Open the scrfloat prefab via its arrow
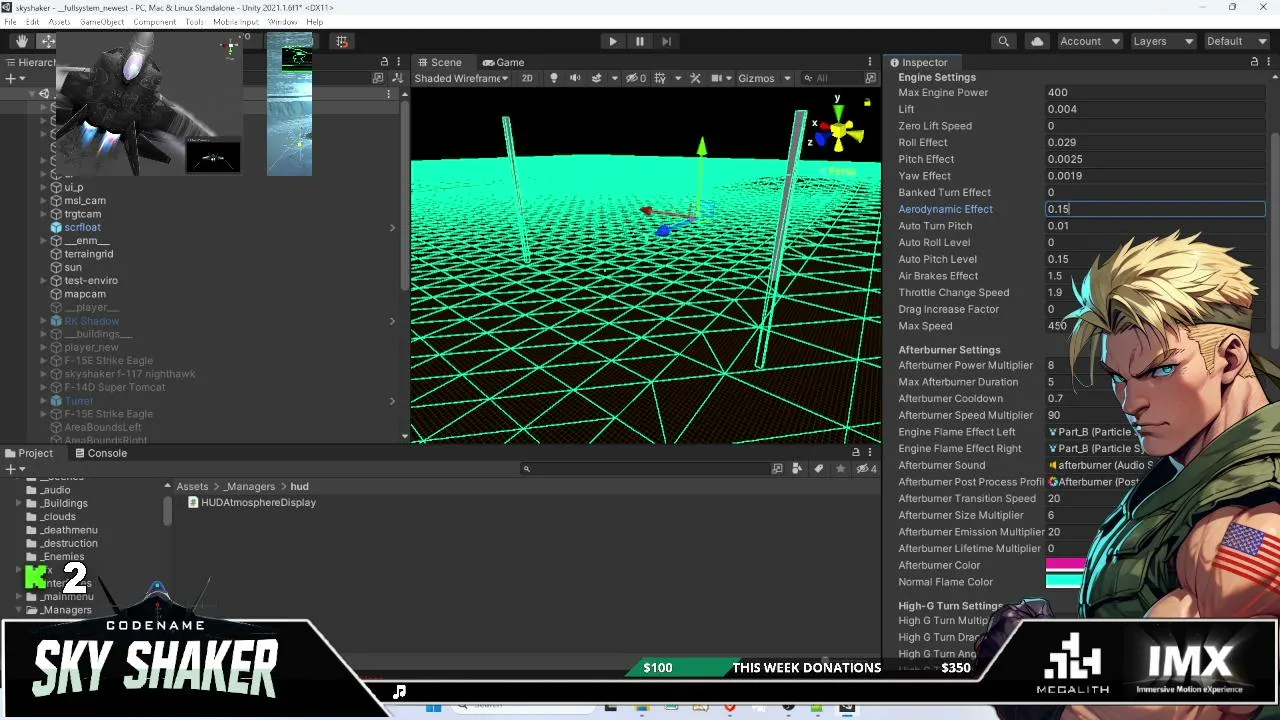Screen dimensions: 1280x720 click(x=392, y=228)
